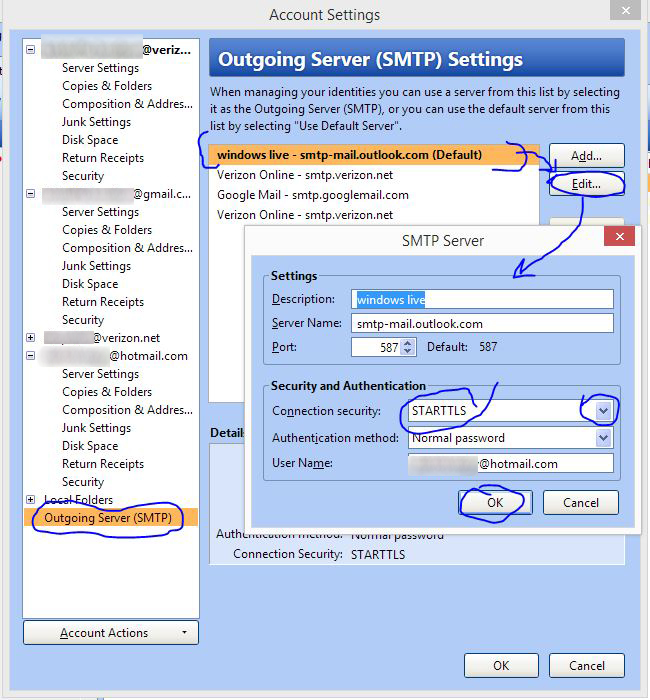The image size is (650, 700).
Task: Open Security under the @hotmail.com account
Action: point(83,482)
